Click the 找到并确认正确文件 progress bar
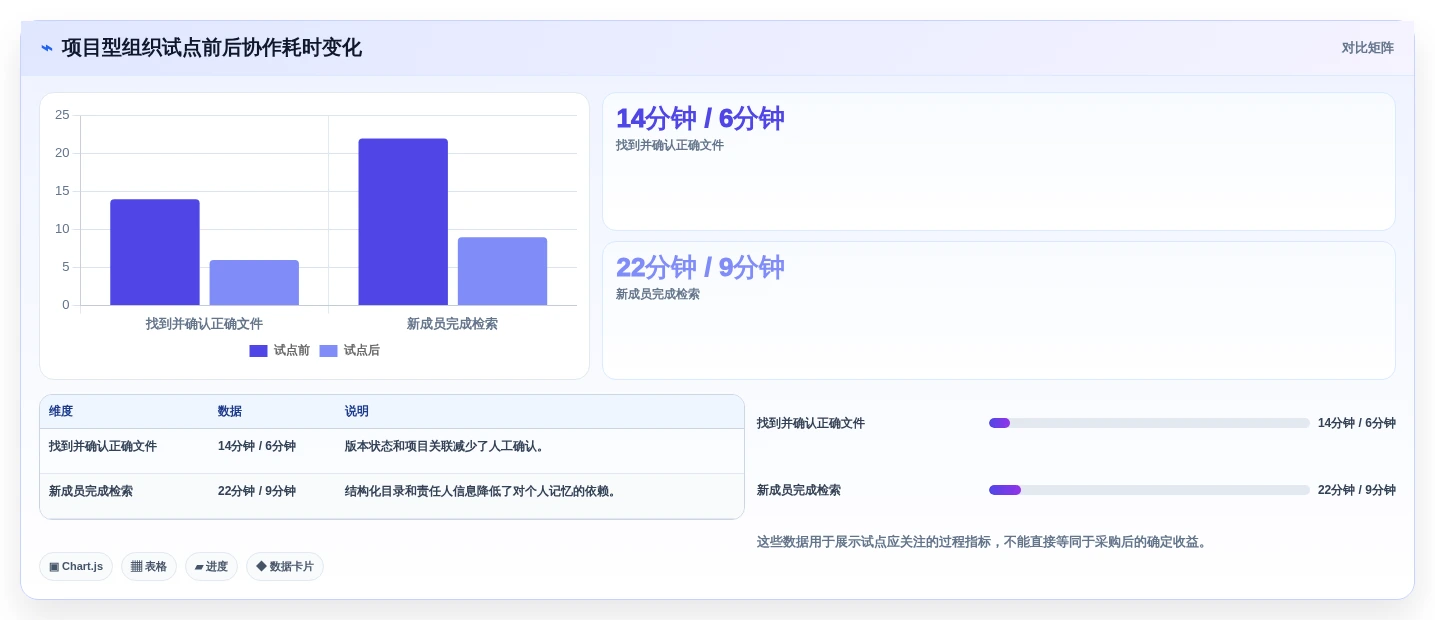Viewport: 1435px width, 620px height. [1149, 423]
